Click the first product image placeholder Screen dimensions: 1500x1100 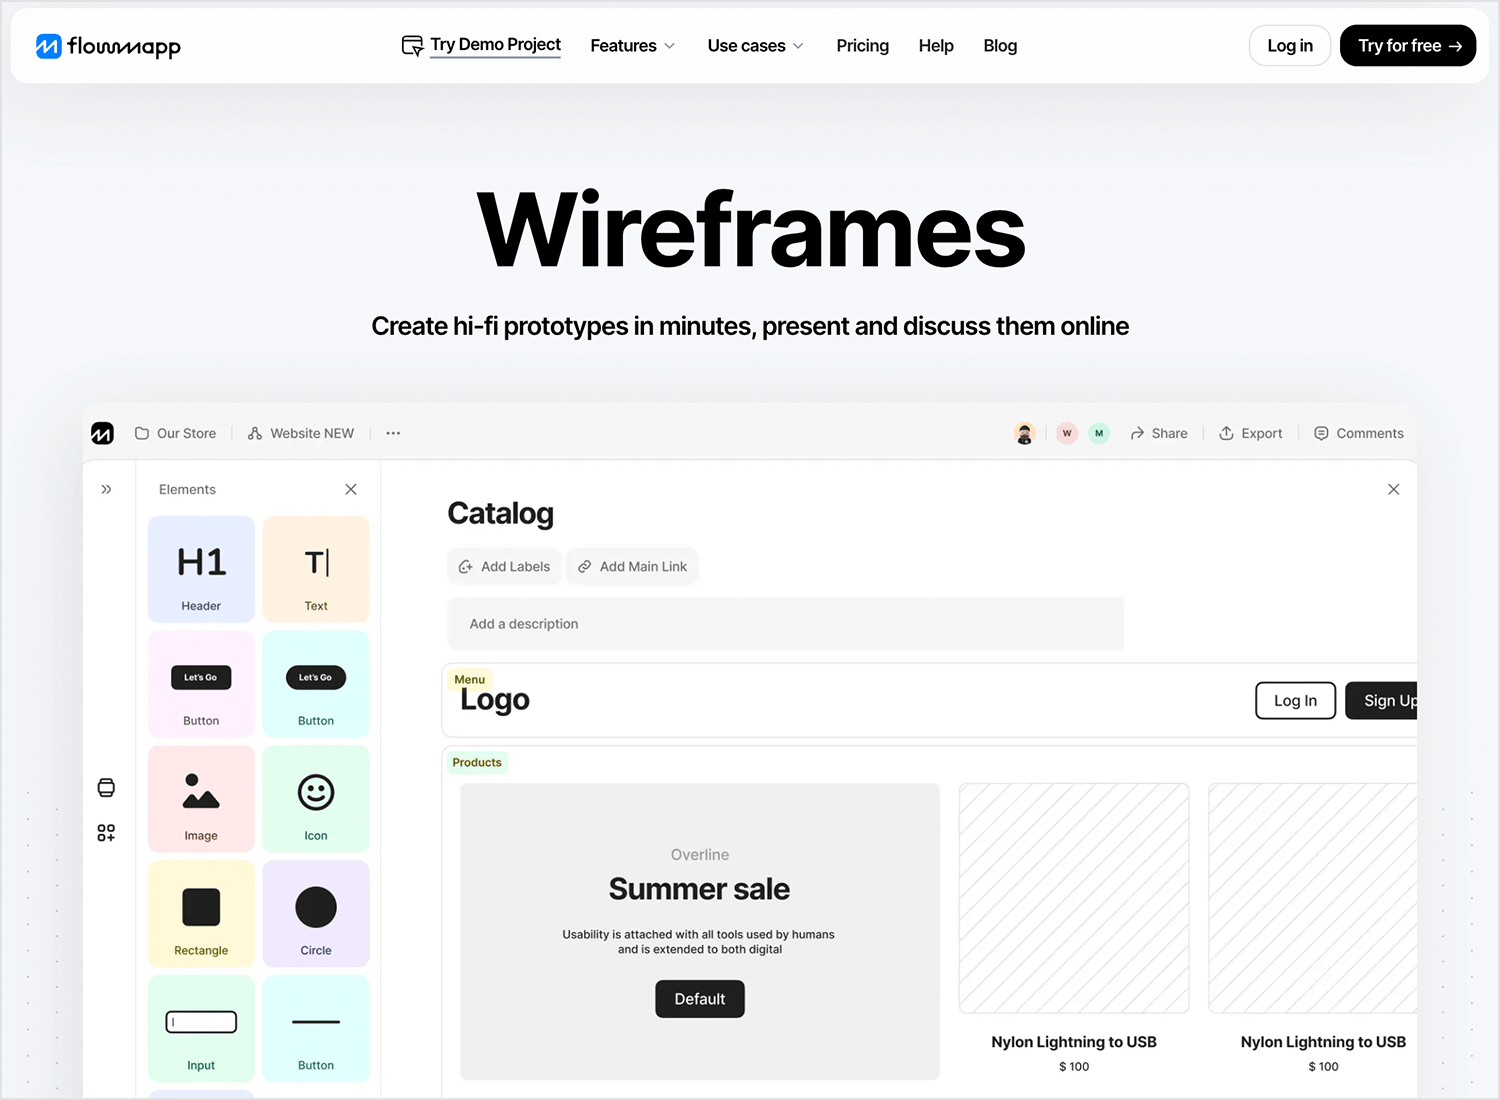pyautogui.click(x=1074, y=898)
